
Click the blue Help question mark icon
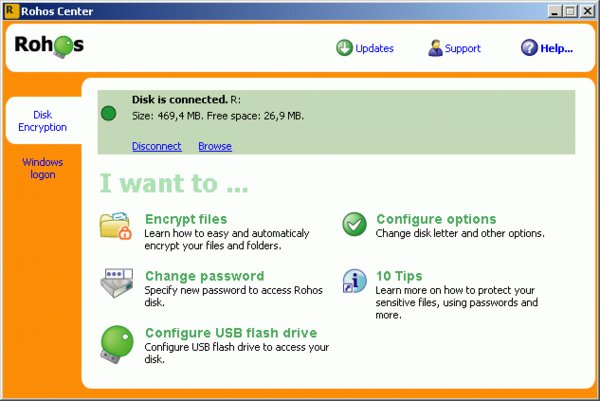(x=529, y=48)
